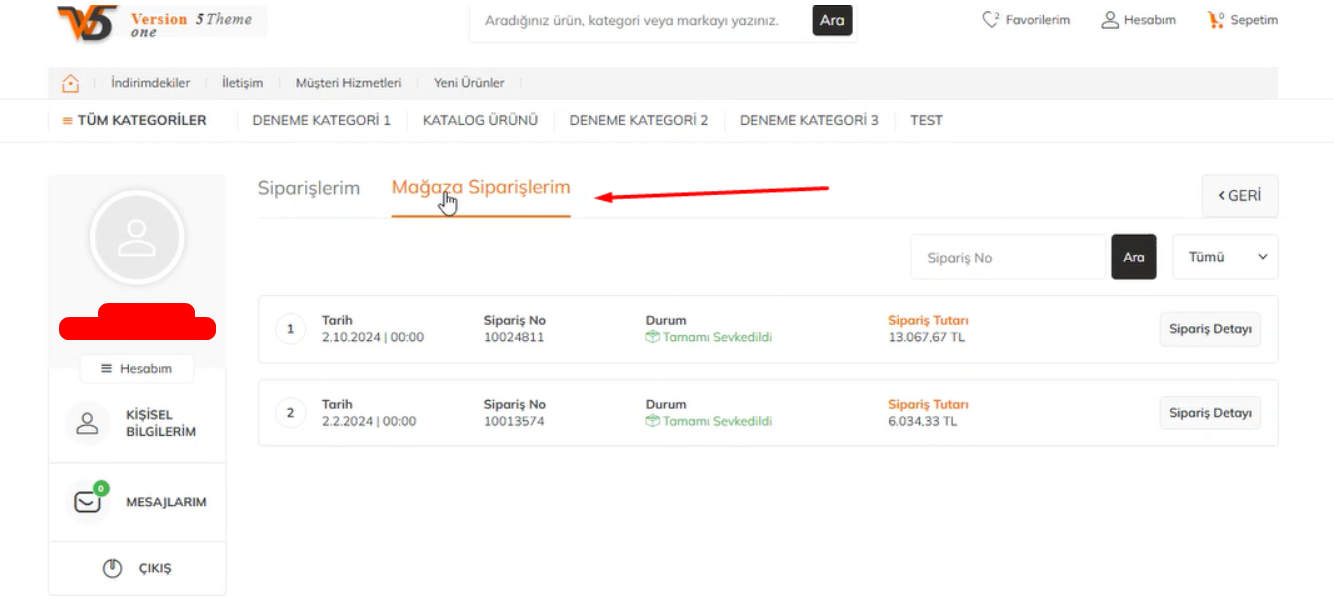This screenshot has height=613, width=1334.
Task: Select the Mağaza Siparişlerim tab
Action: click(481, 187)
